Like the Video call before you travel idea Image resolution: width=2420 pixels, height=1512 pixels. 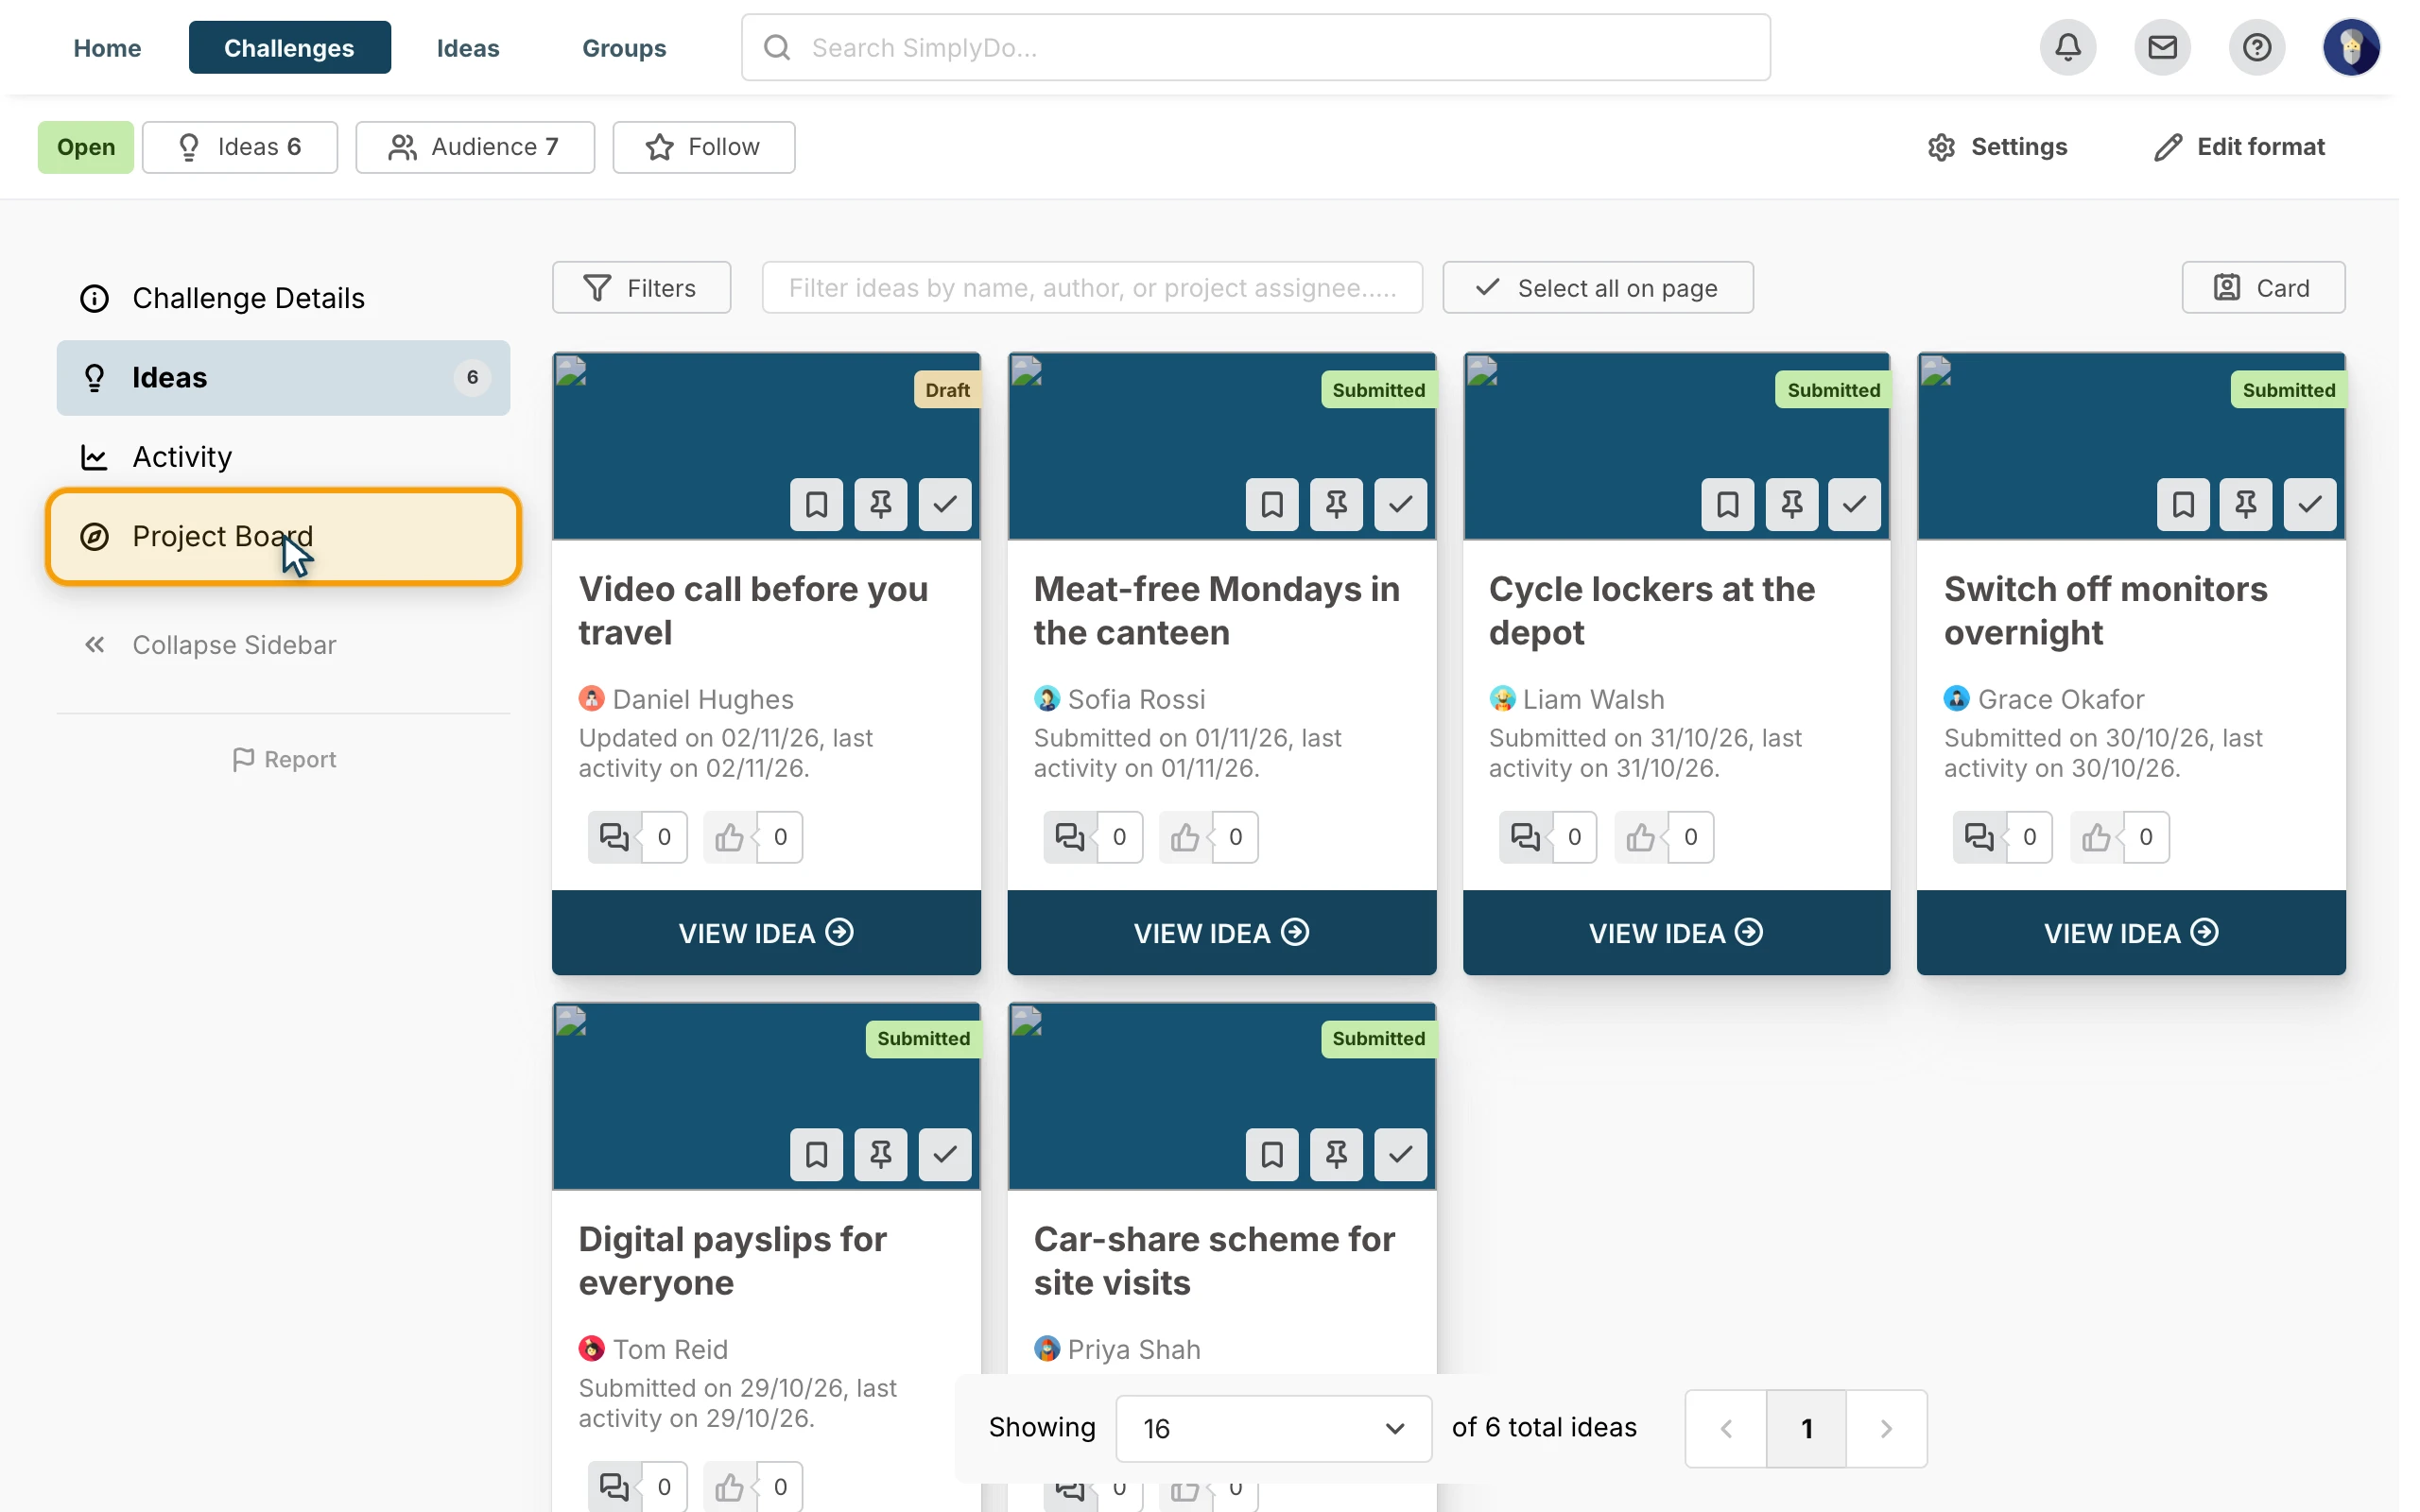point(729,837)
